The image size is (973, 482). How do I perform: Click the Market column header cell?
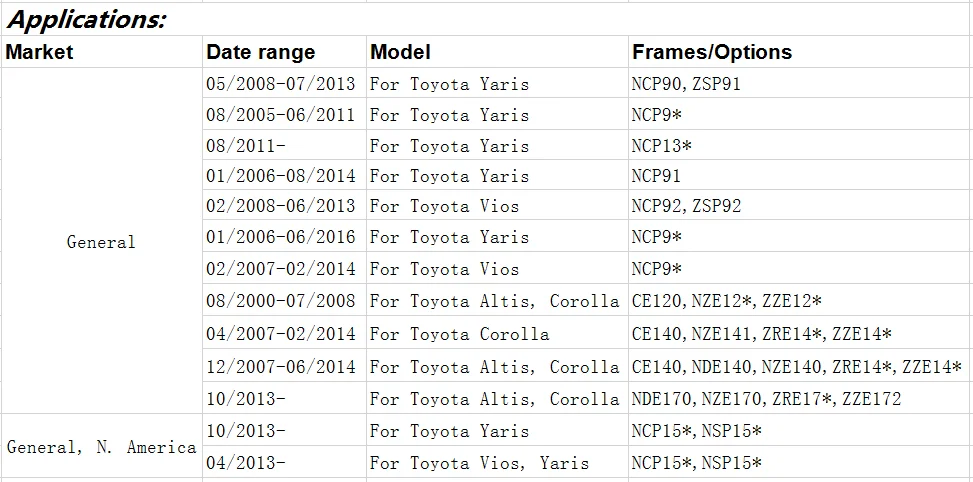coord(102,52)
